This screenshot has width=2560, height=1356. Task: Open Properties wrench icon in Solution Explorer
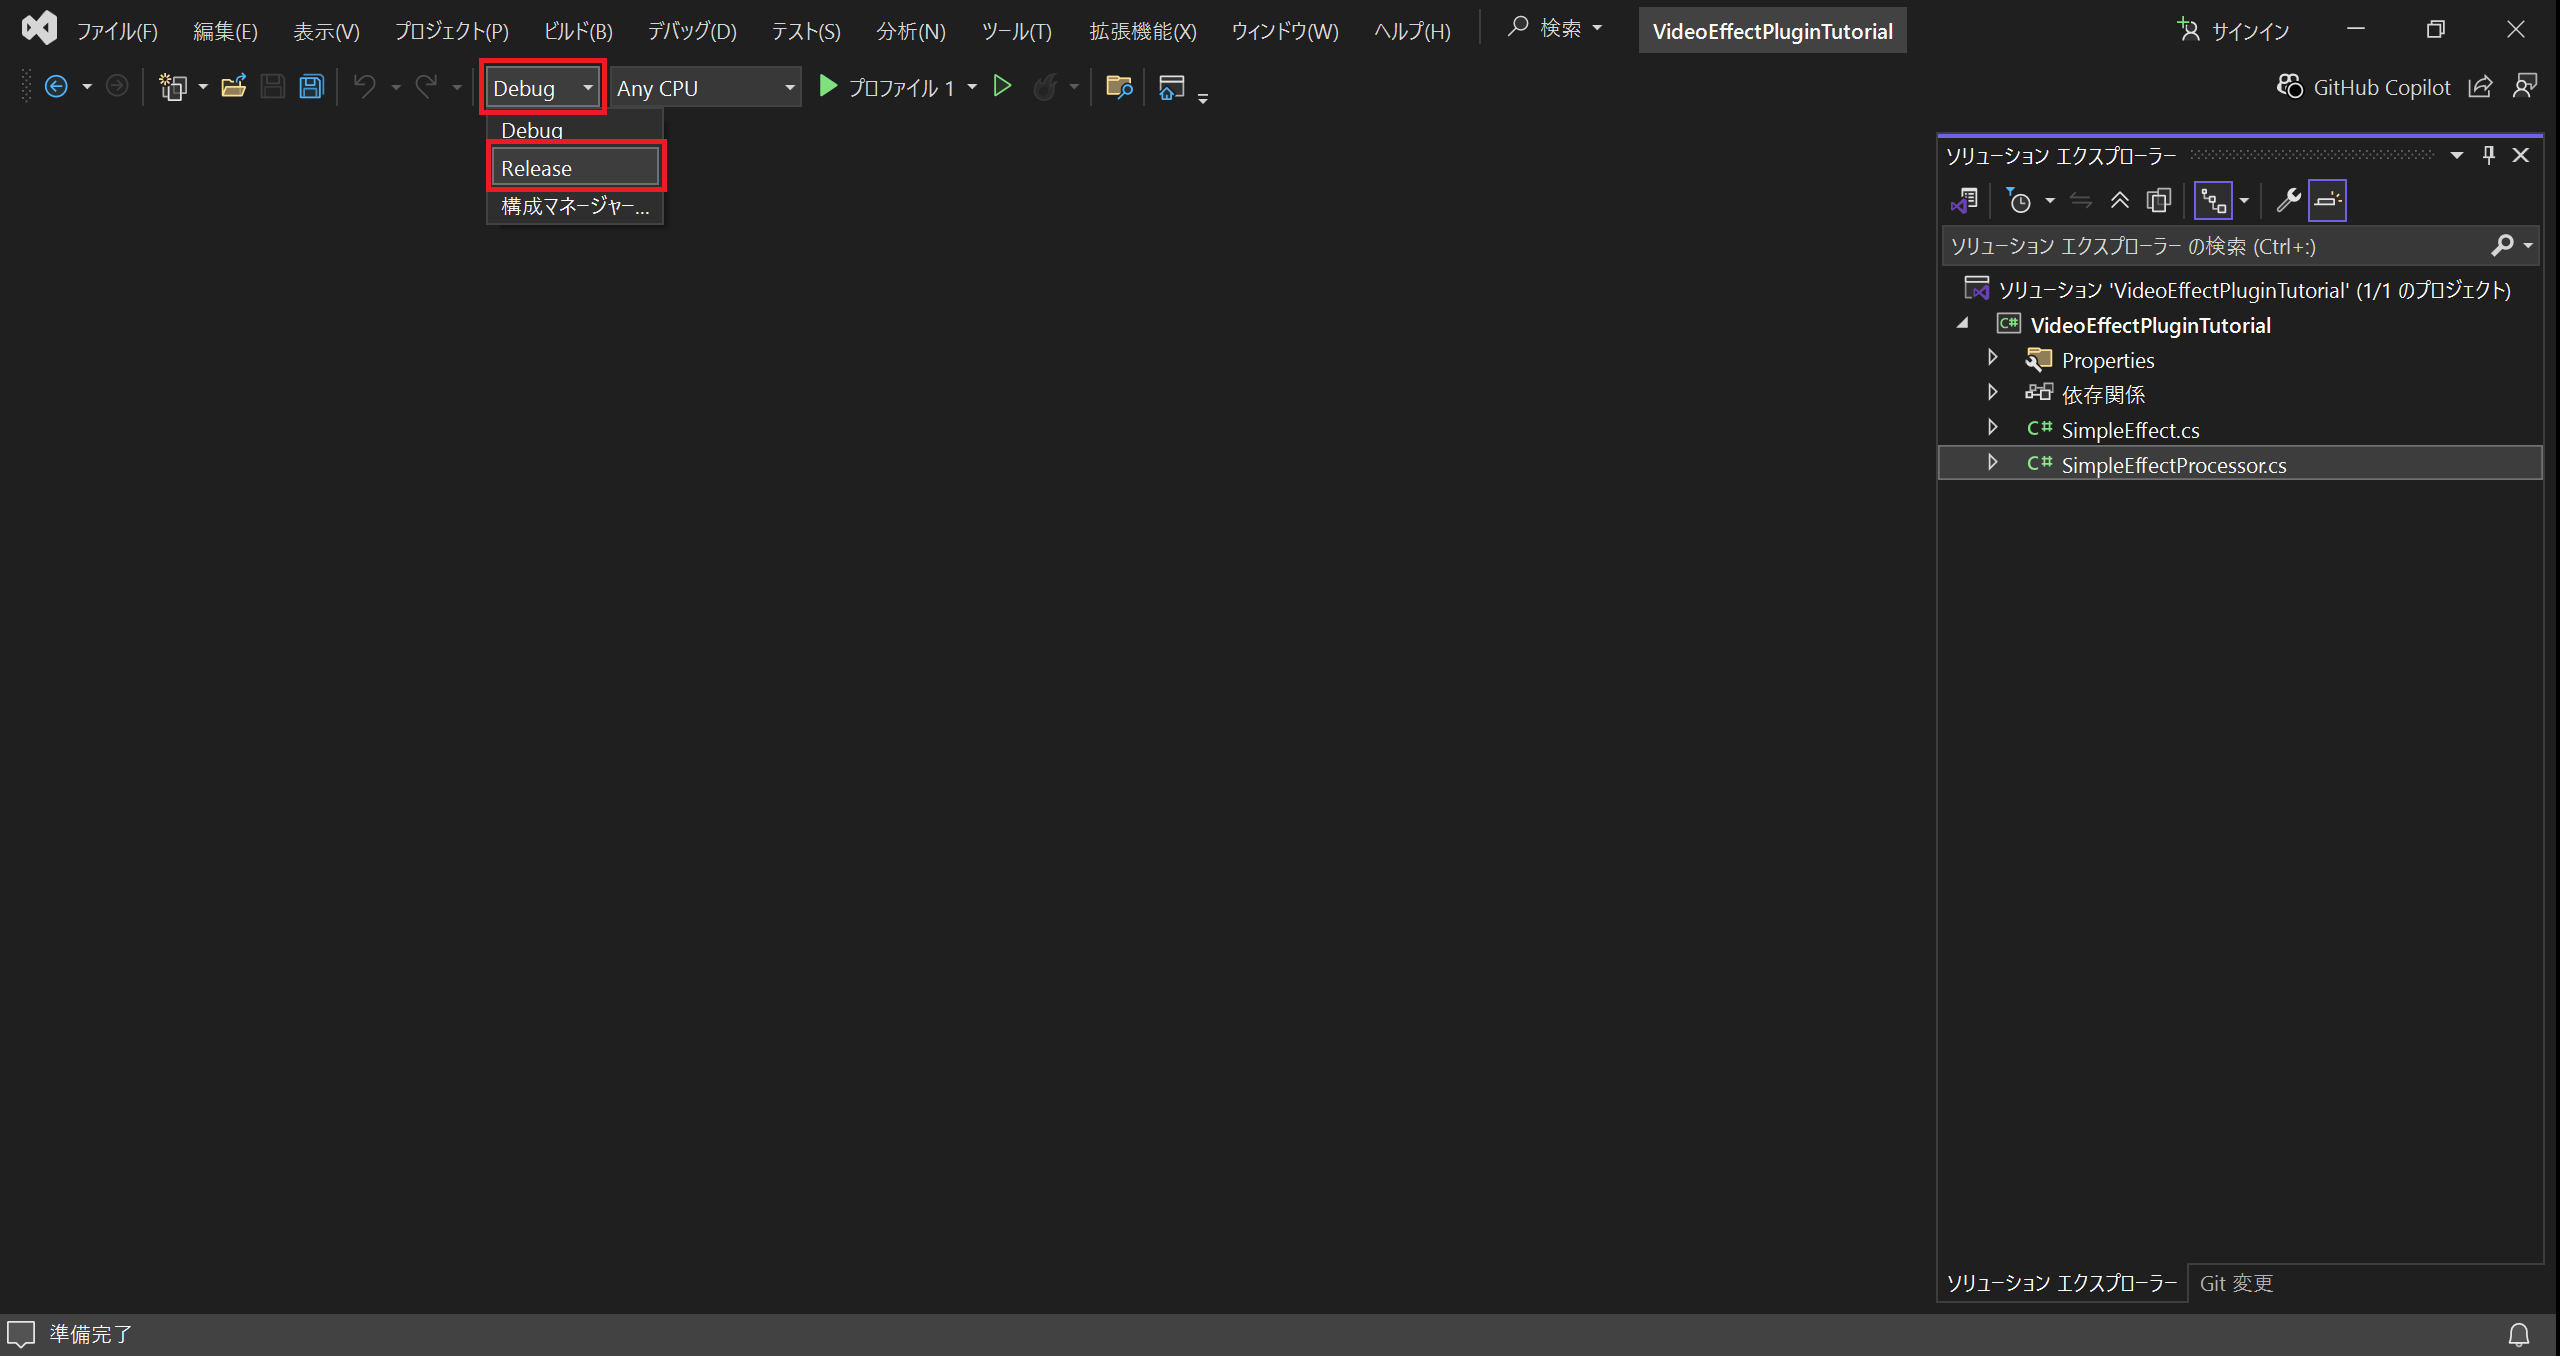(x=2287, y=201)
